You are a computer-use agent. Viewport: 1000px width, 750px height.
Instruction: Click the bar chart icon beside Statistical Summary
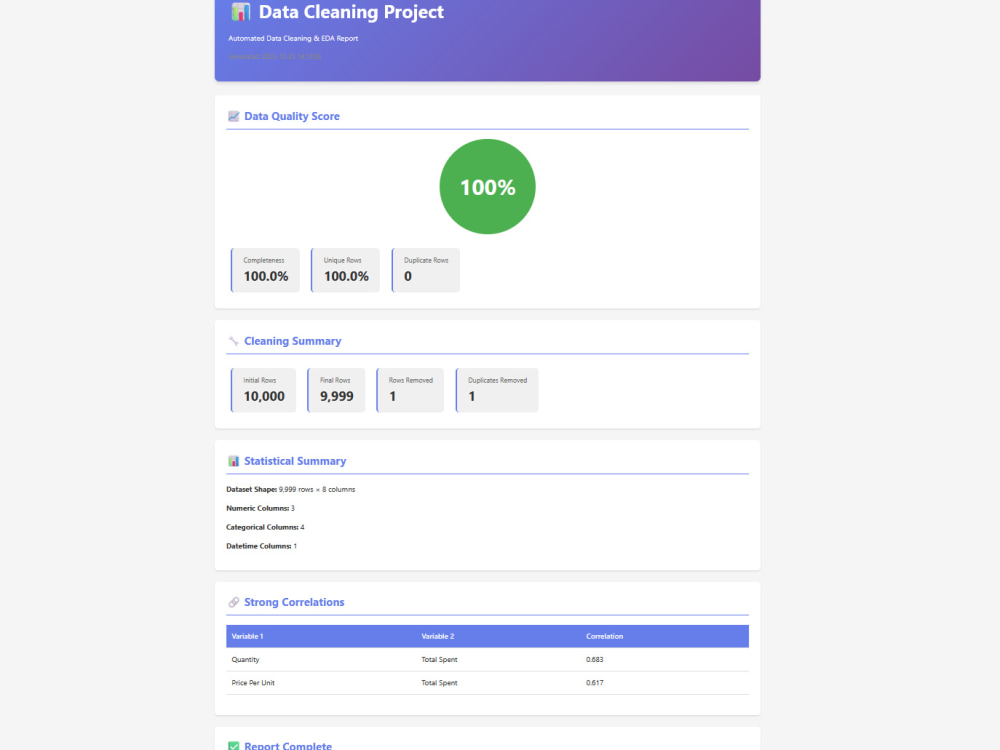[x=233, y=461]
